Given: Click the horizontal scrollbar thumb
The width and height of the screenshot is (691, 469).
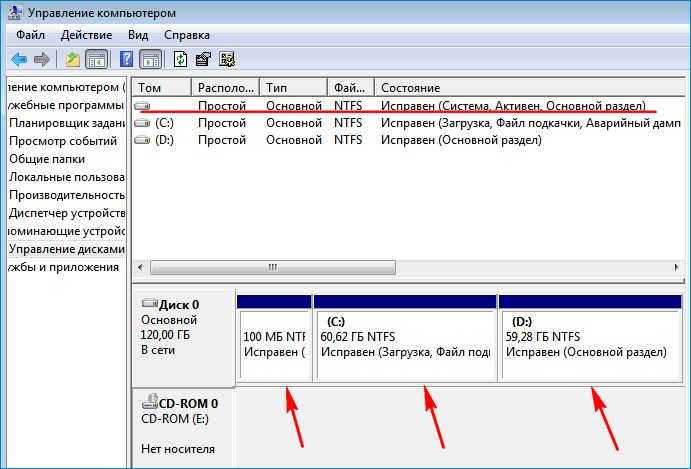Looking at the screenshot, I should point(273,267).
